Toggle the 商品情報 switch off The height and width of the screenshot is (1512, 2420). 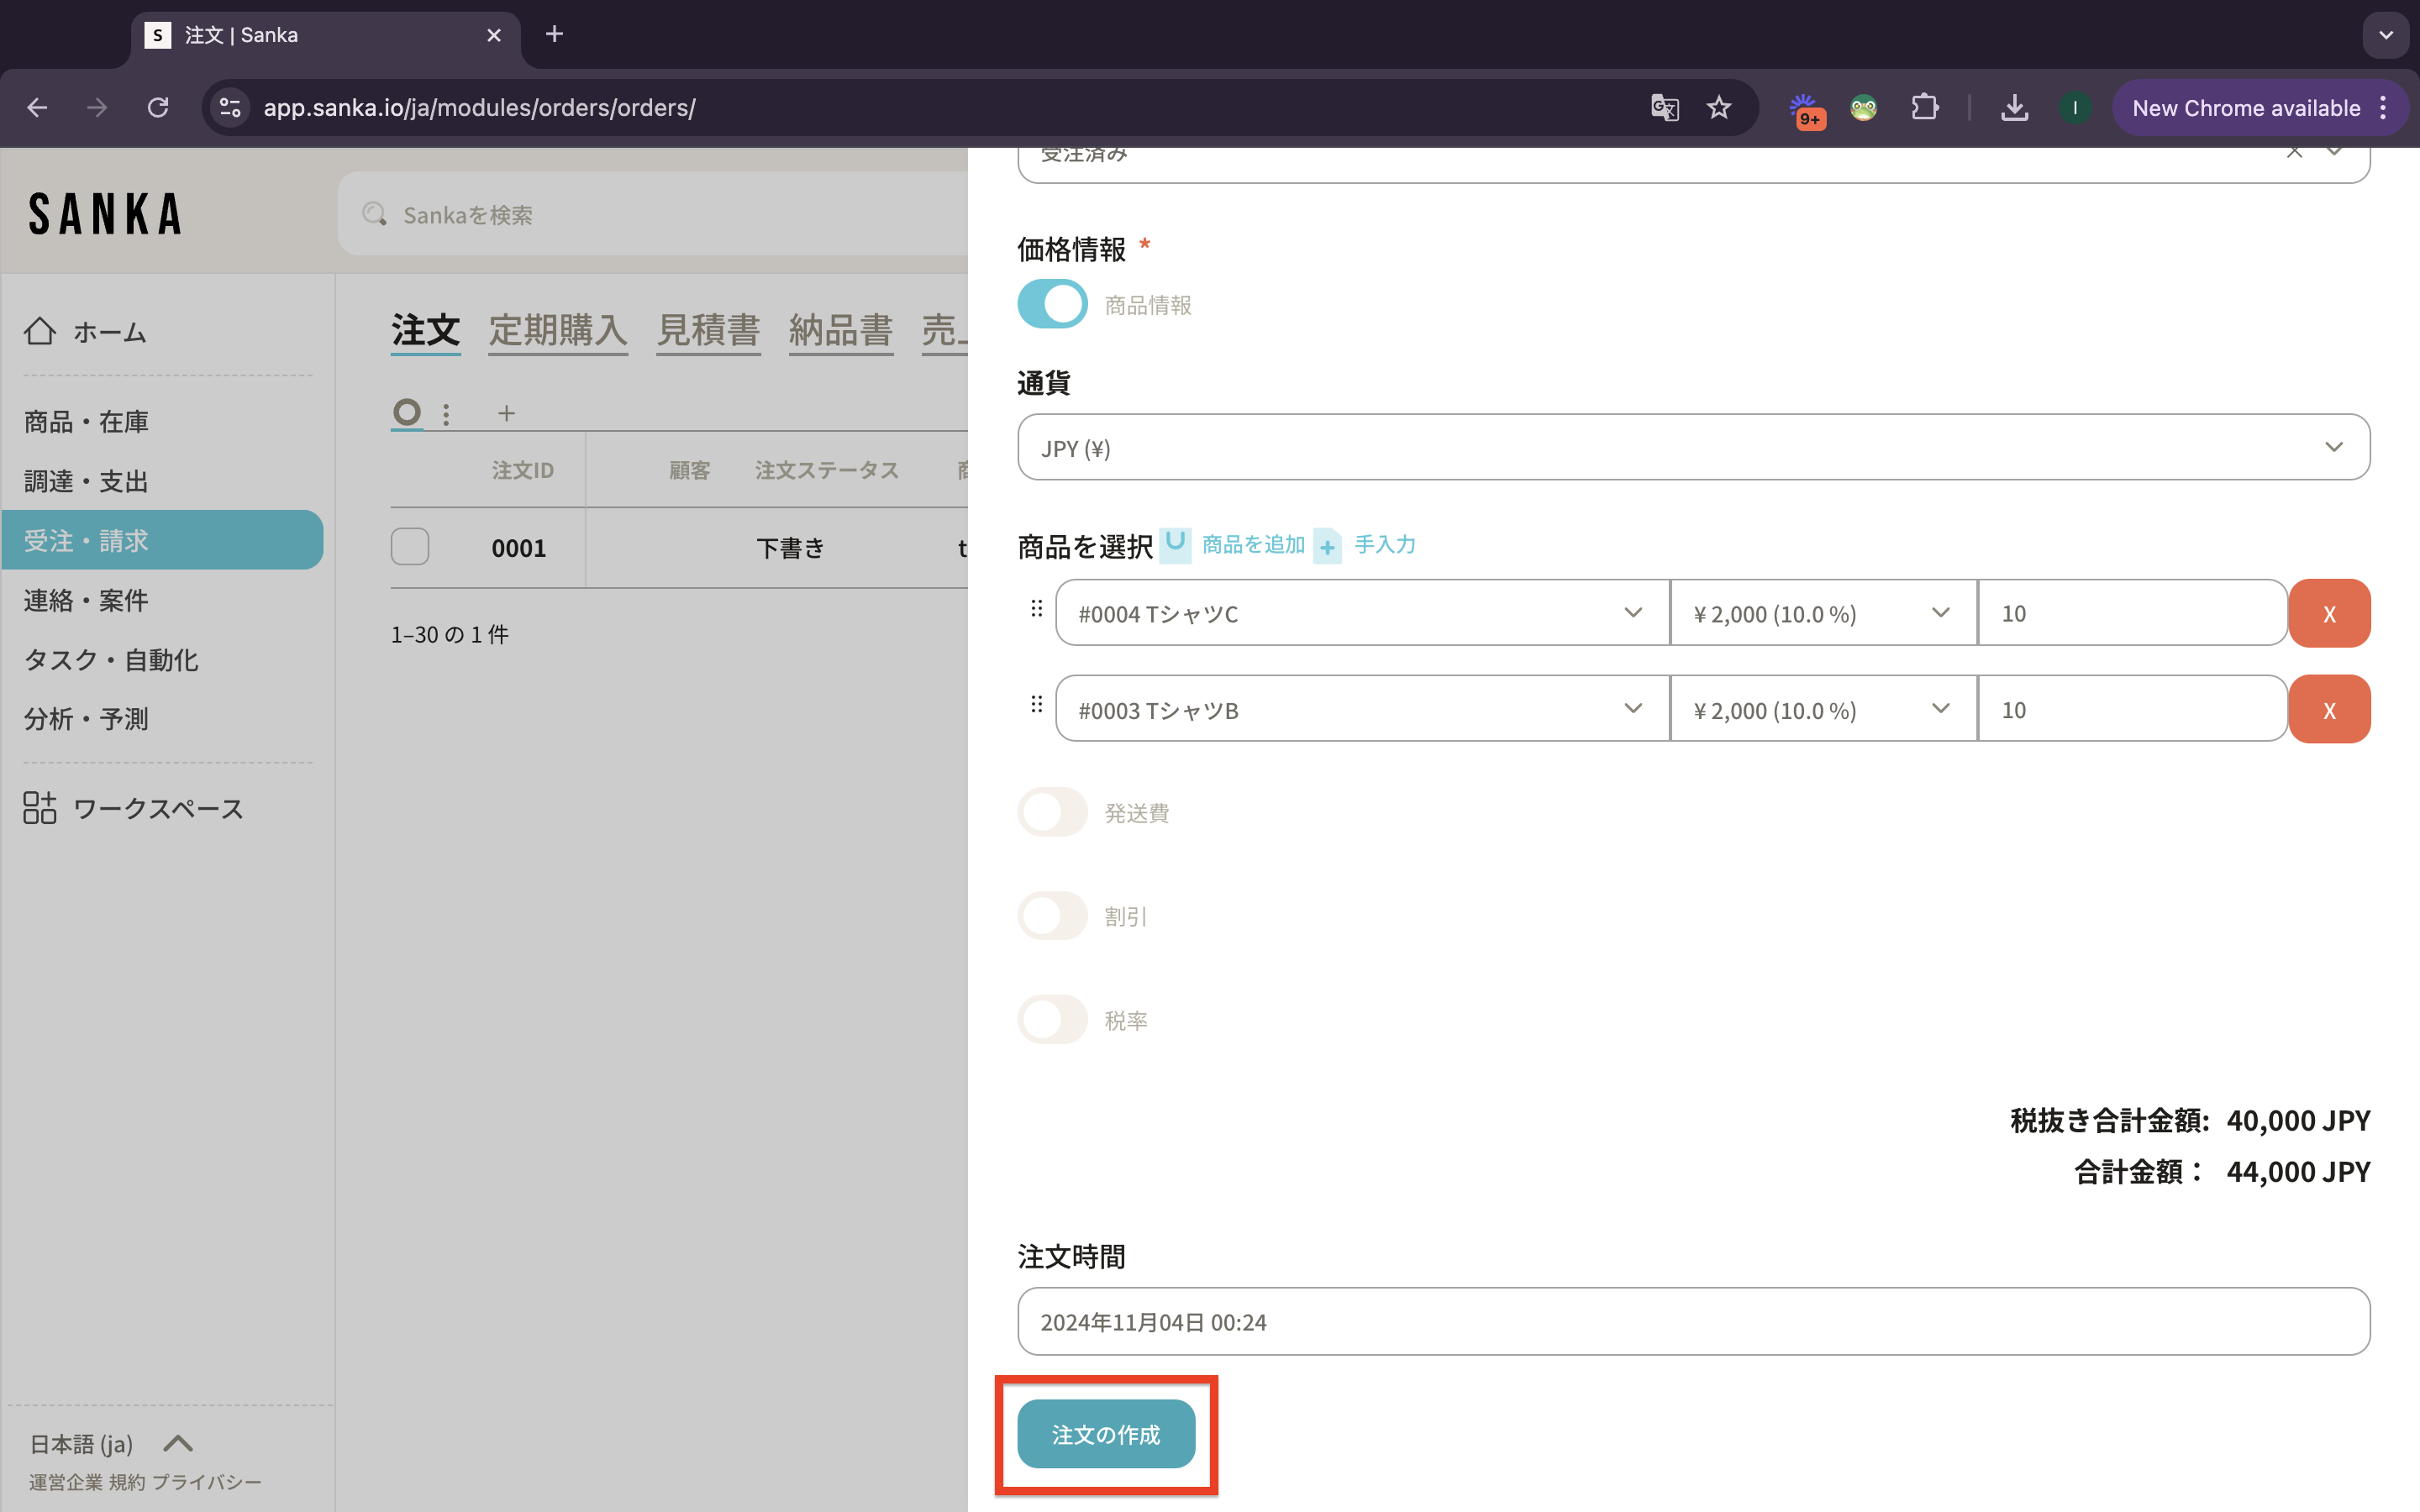[1052, 304]
